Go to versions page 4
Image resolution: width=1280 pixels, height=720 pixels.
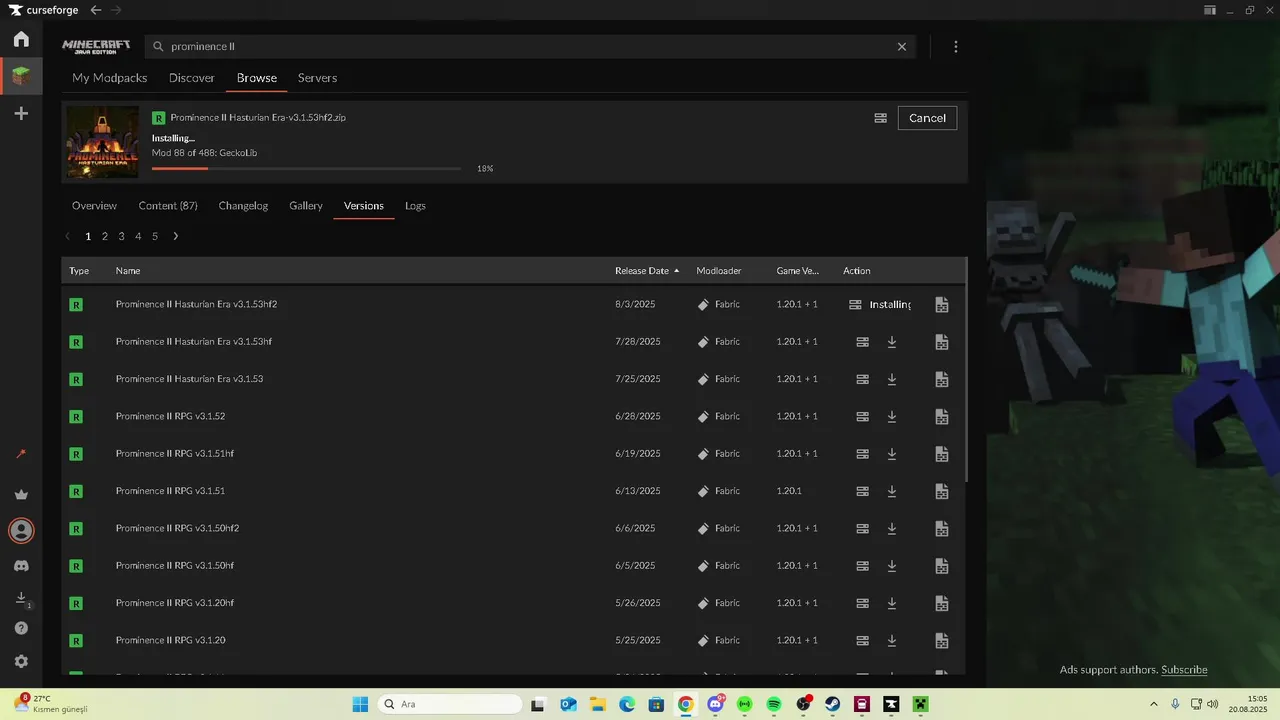[138, 236]
